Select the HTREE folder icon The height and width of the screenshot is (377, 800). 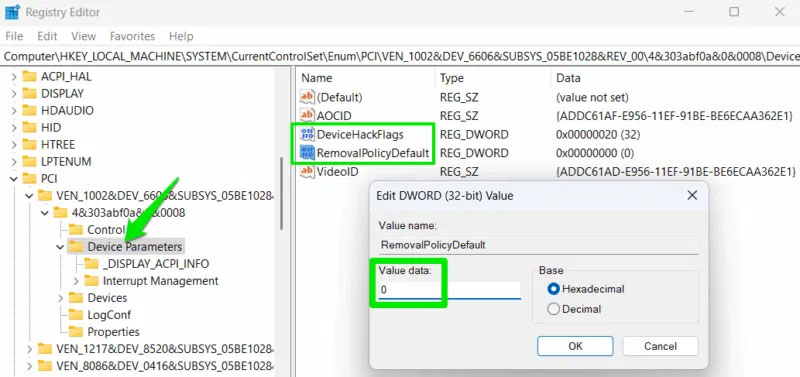[x=30, y=144]
